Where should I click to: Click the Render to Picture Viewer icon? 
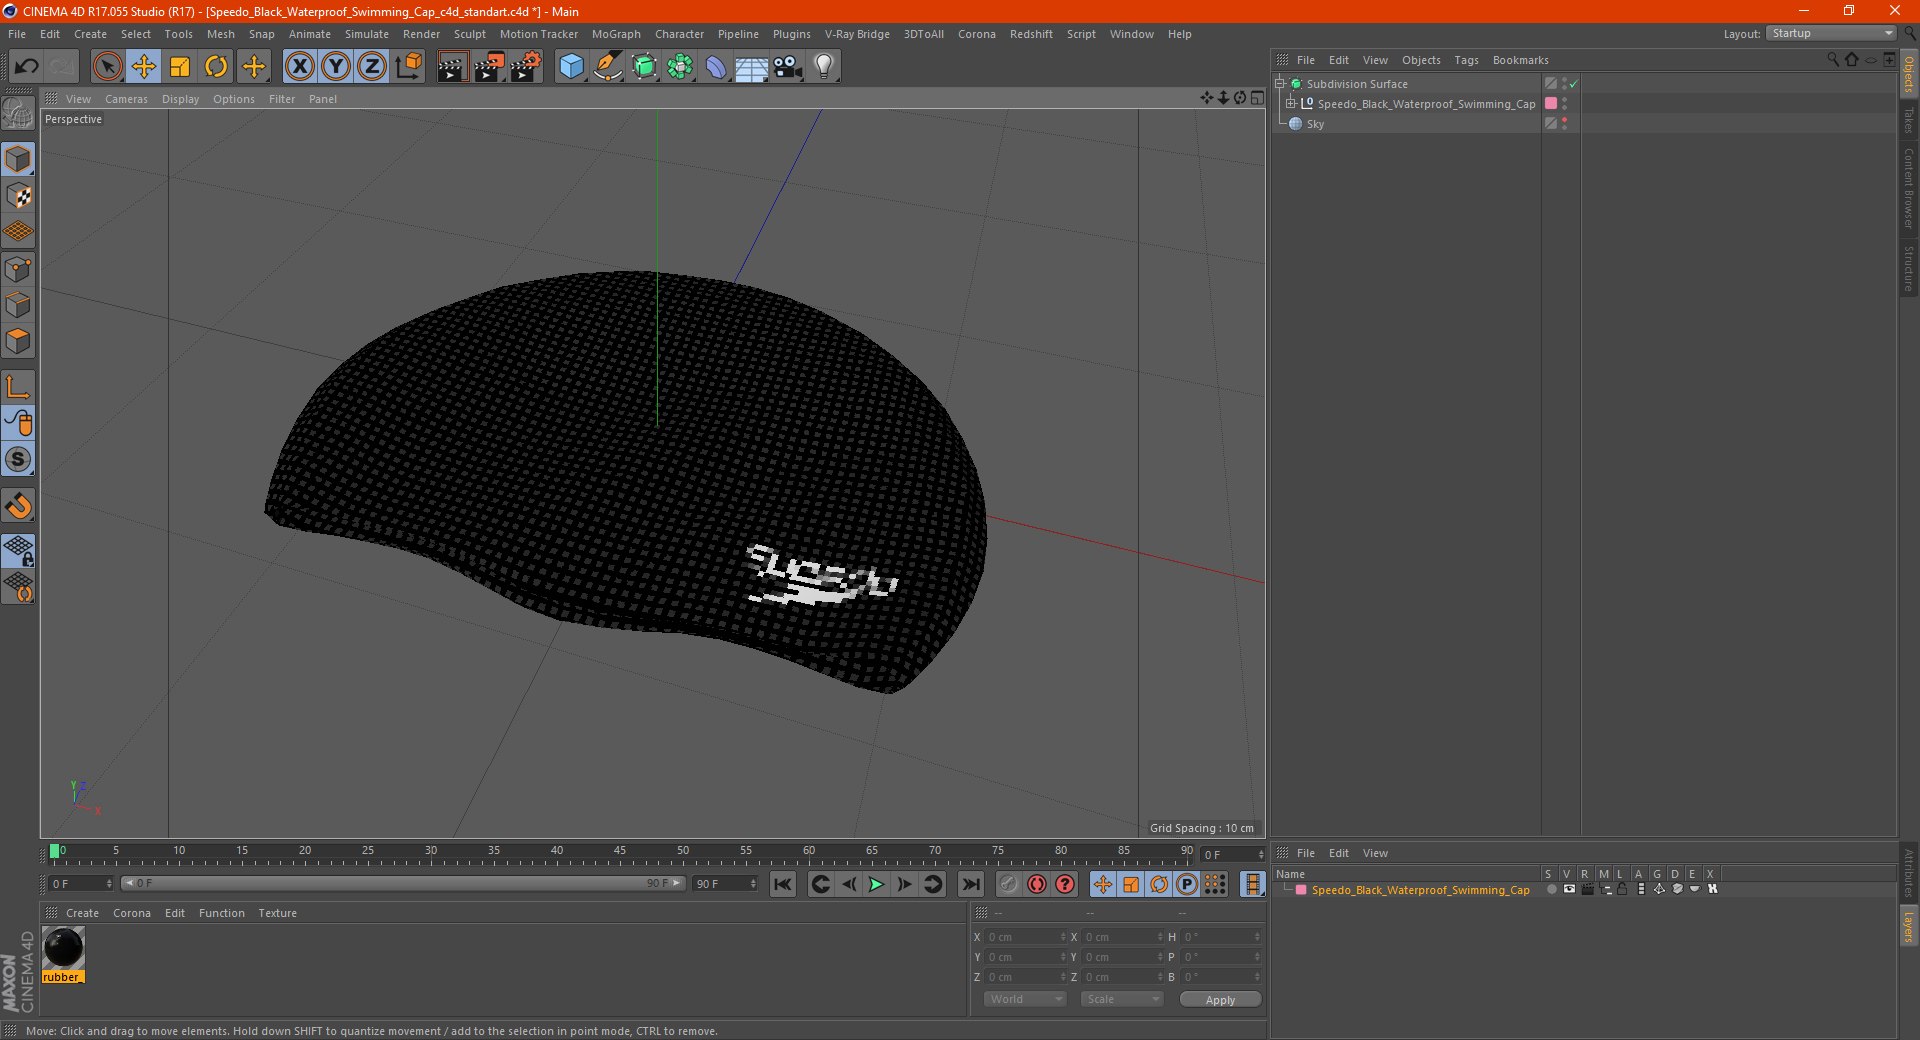click(489, 67)
